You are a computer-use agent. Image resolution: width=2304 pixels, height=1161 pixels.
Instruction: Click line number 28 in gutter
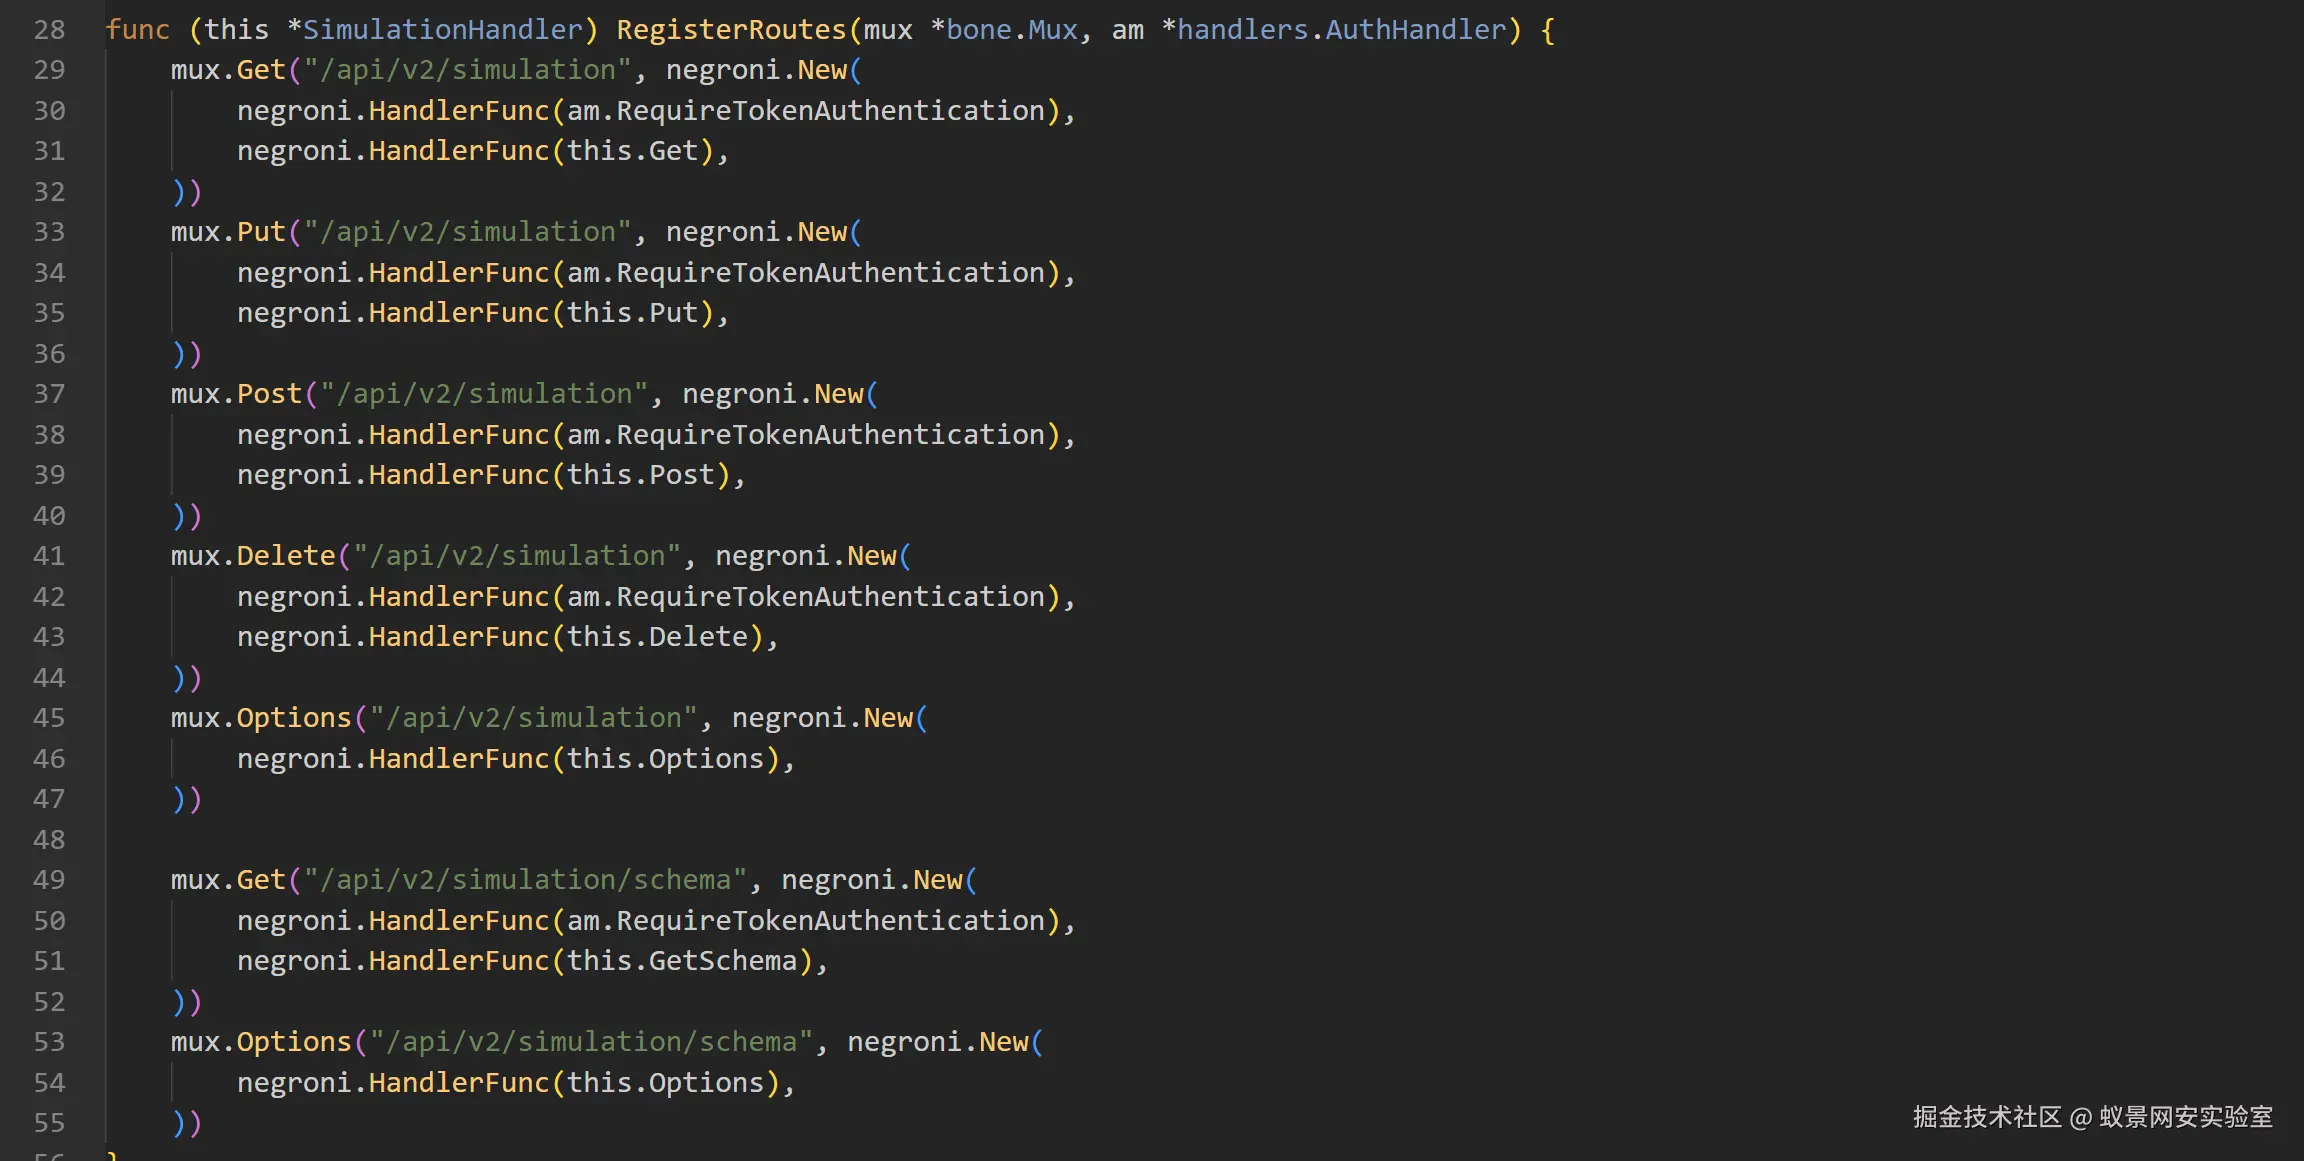[49, 30]
